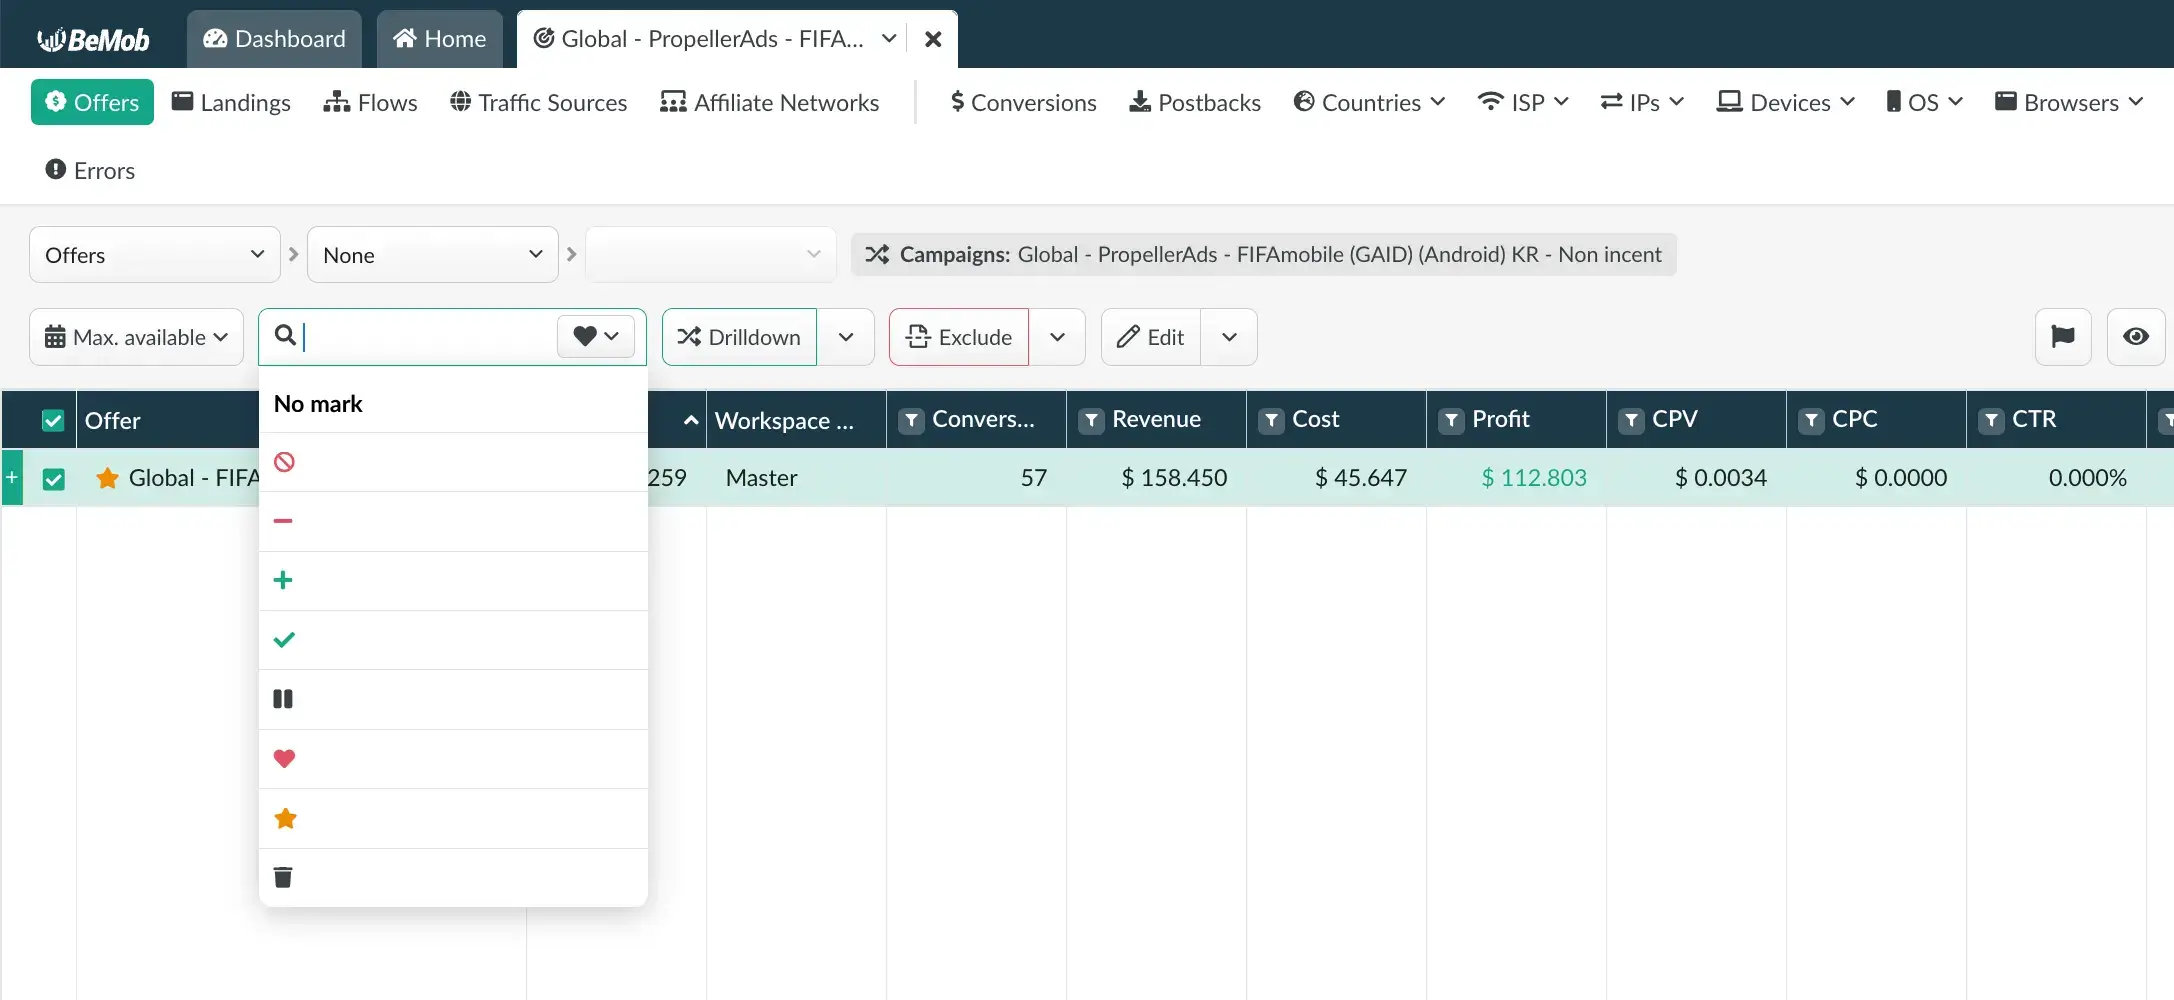2174x1000 pixels.
Task: Click the flag icon button
Action: (x=2062, y=337)
